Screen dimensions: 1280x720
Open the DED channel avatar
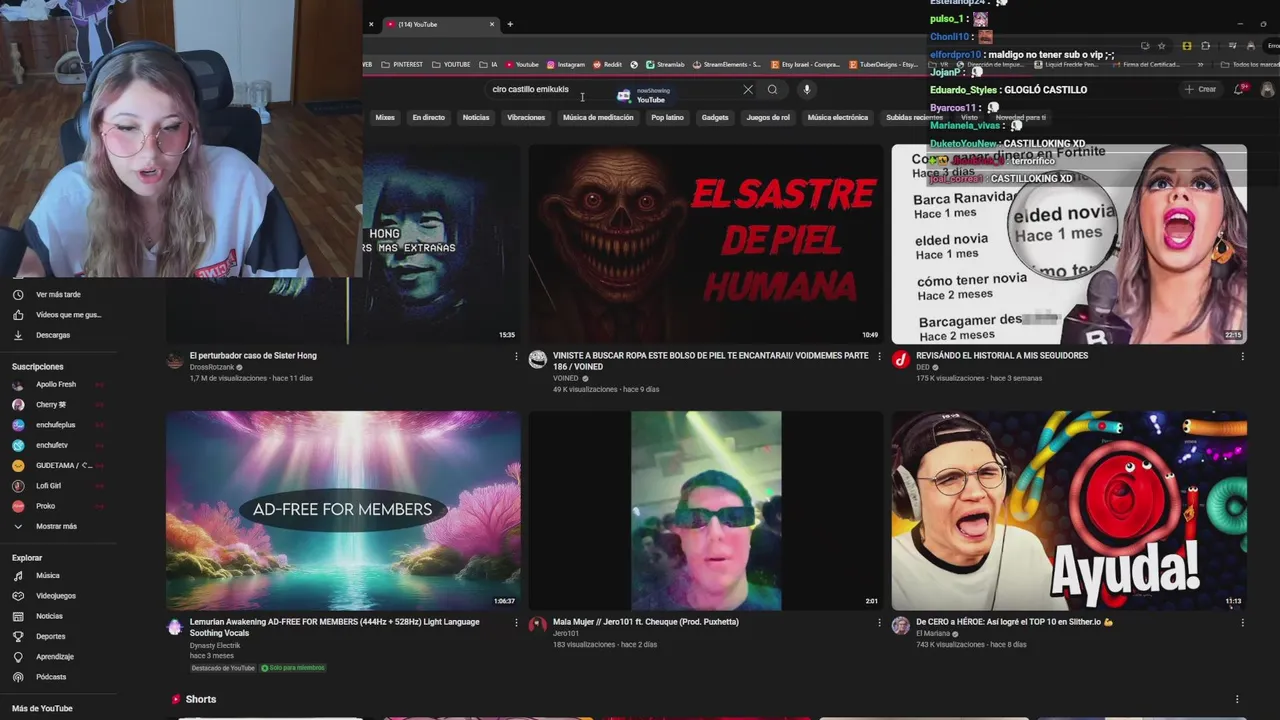(901, 360)
